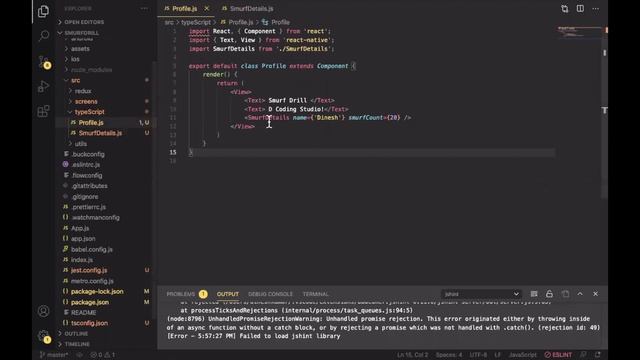Close the bottom panel
640x360 pixels.
pyautogui.click(x=596, y=294)
